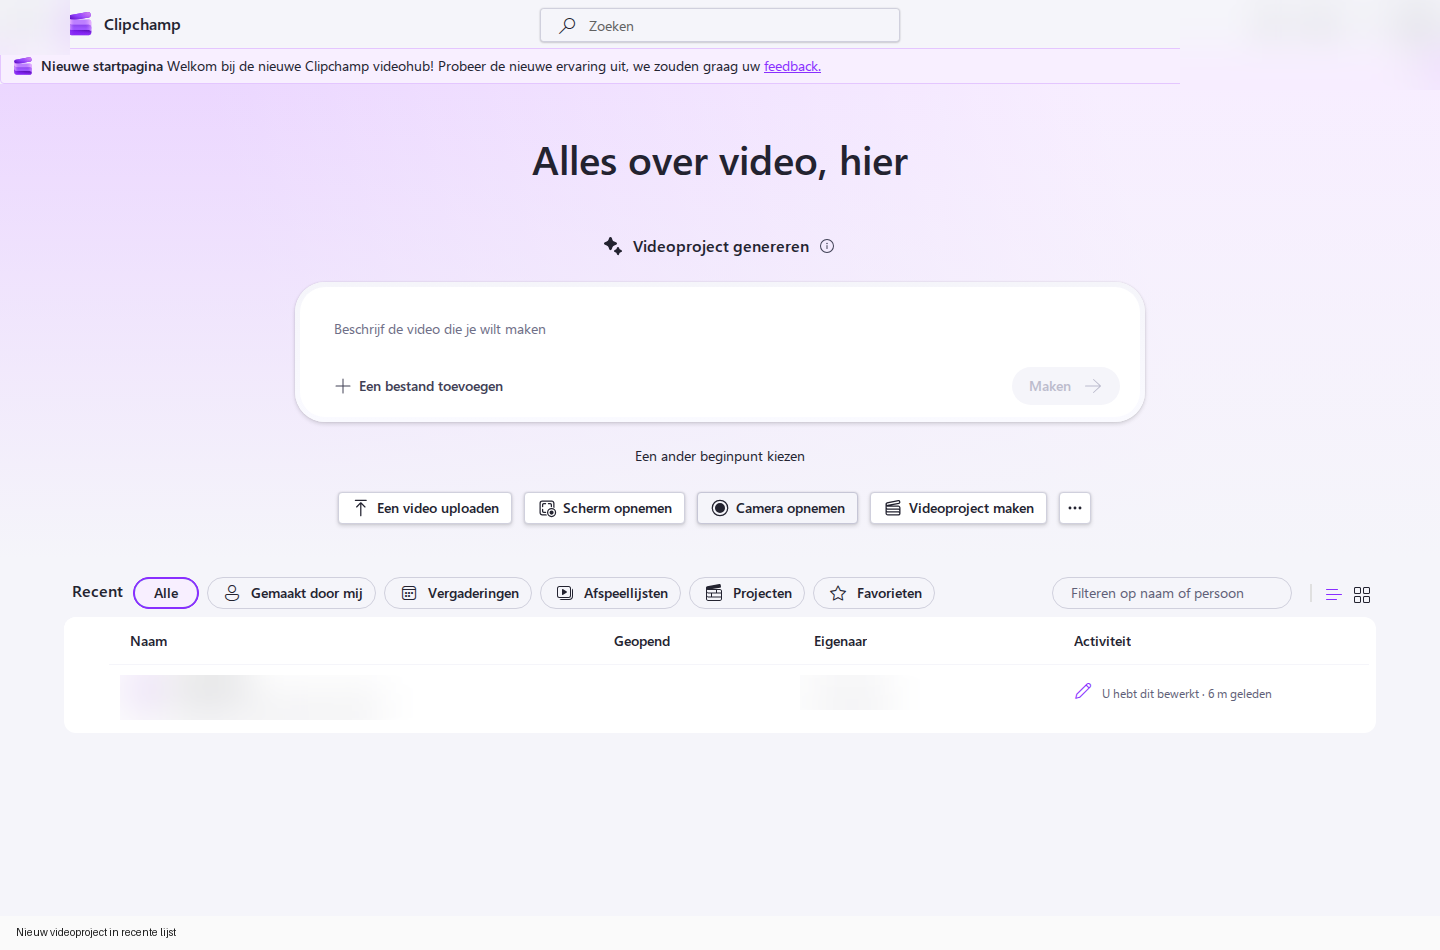This screenshot has height=950, width=1440.
Task: Click the pencil edit icon in Activiteit column
Action: tap(1083, 691)
